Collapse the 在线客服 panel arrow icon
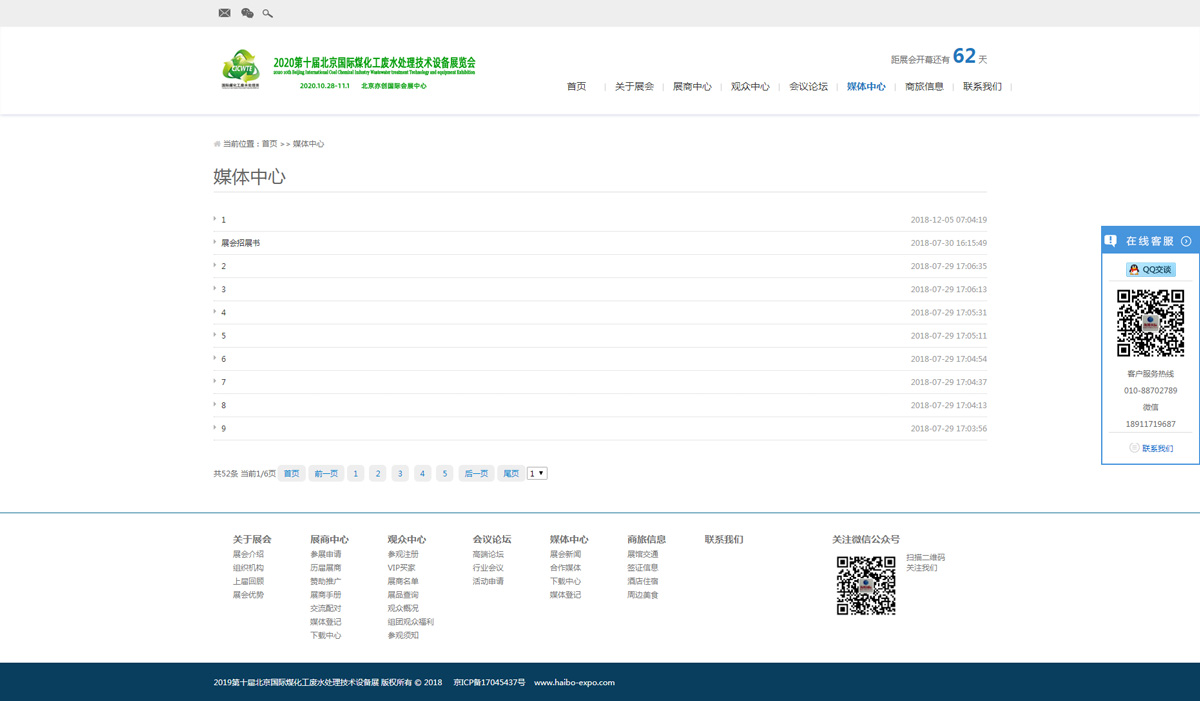1200x701 pixels. [x=1186, y=241]
